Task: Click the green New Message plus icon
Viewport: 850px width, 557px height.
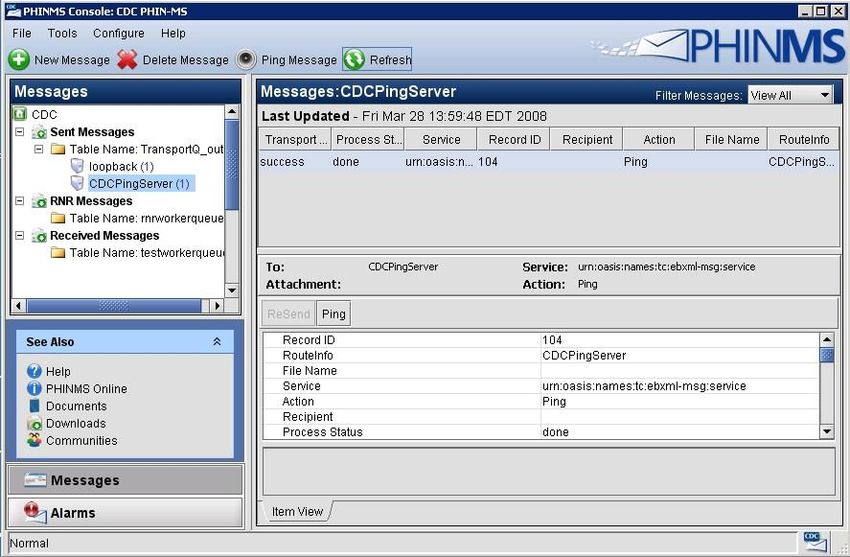Action: tap(19, 60)
